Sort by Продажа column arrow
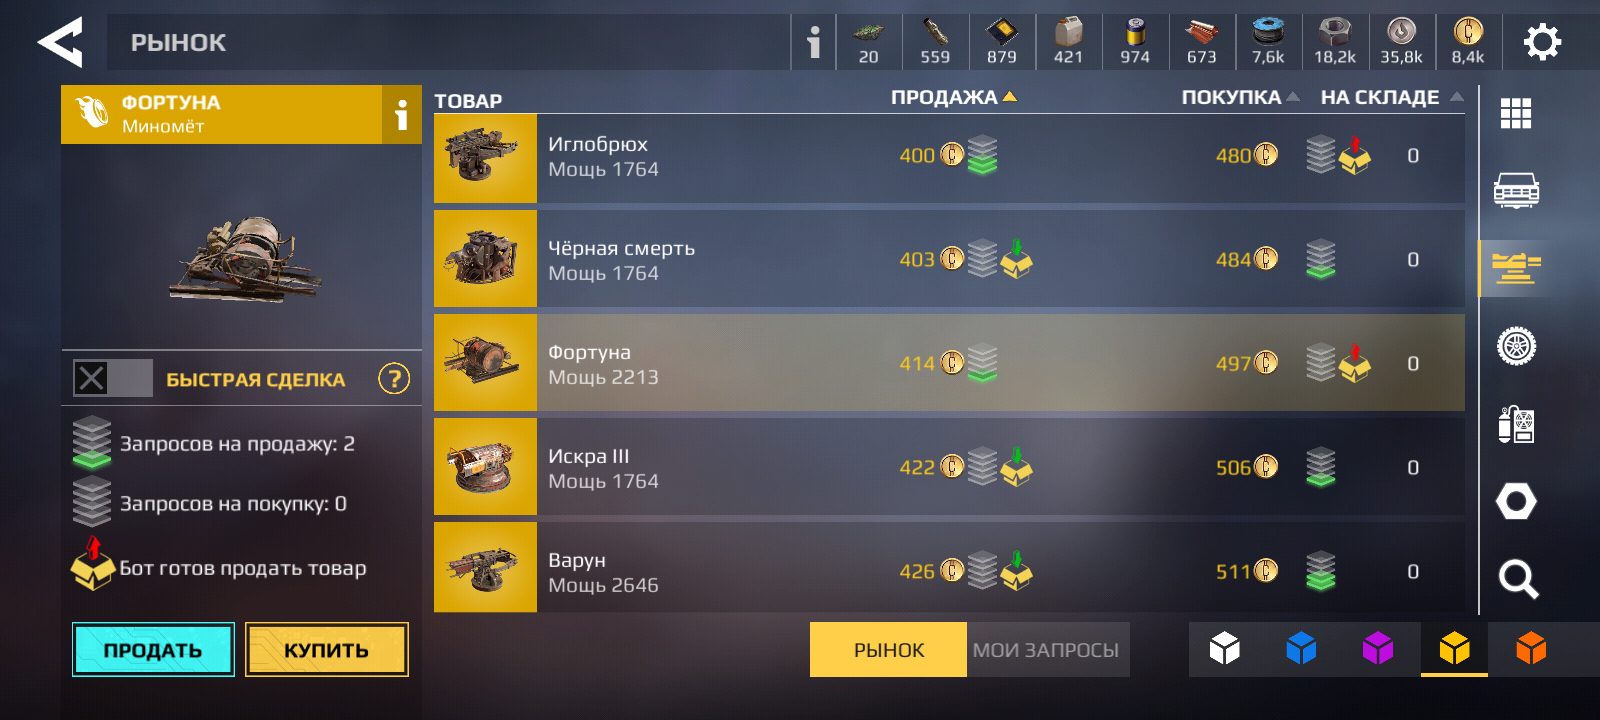The image size is (1600, 720). click(x=1010, y=97)
